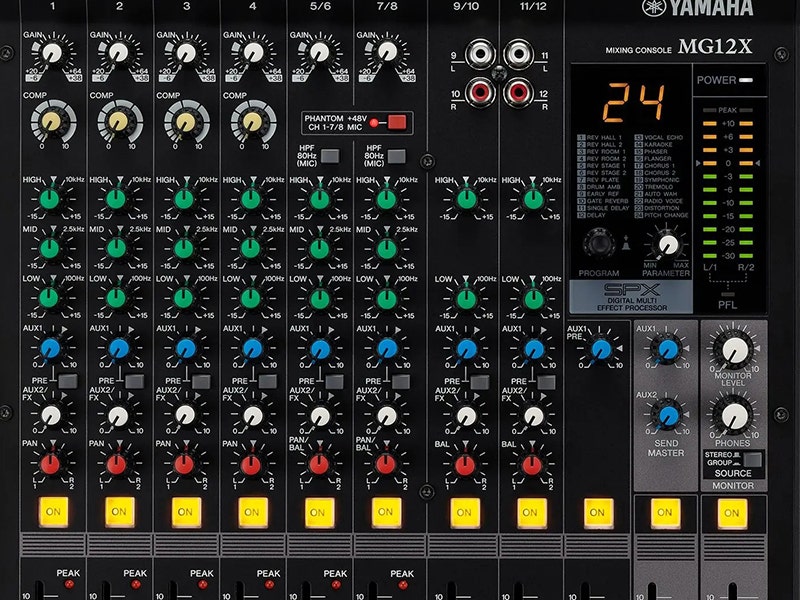Click the channel 1 LOW EQ knob
Screen dimensions: 800x600
49,298
